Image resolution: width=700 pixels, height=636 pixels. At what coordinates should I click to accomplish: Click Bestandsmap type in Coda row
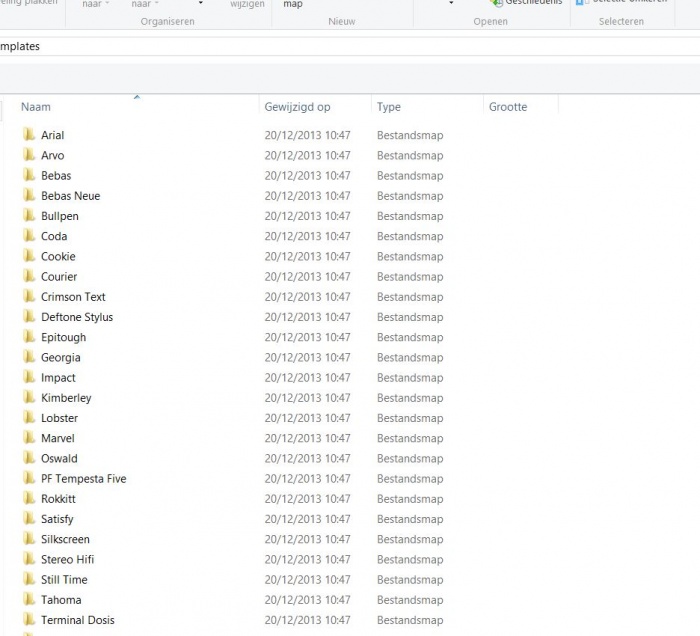(x=410, y=236)
